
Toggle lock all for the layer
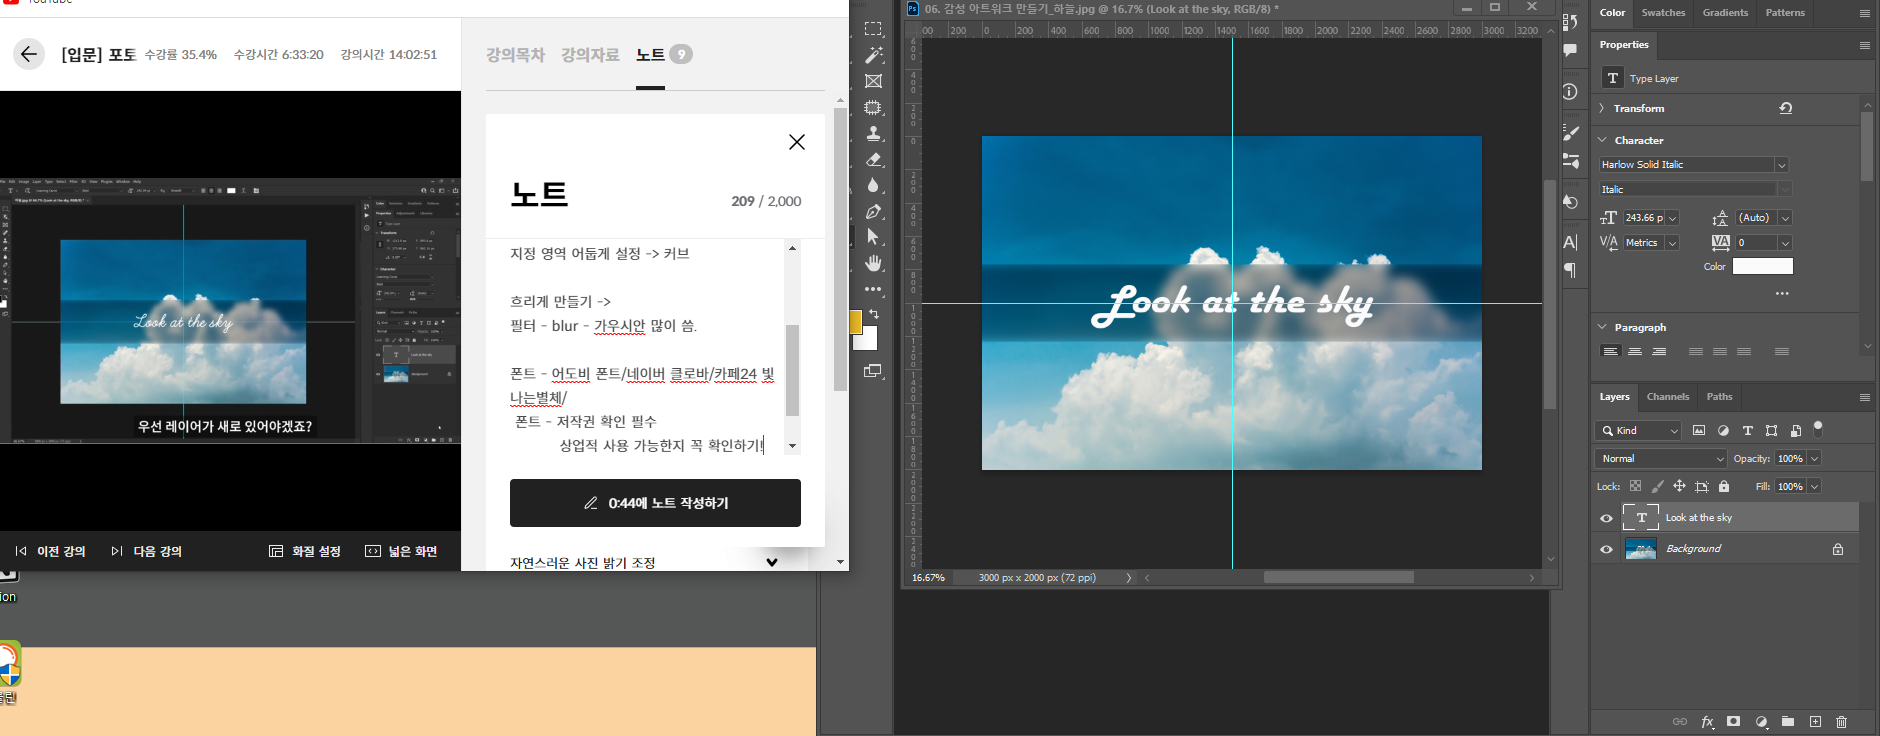(x=1723, y=486)
